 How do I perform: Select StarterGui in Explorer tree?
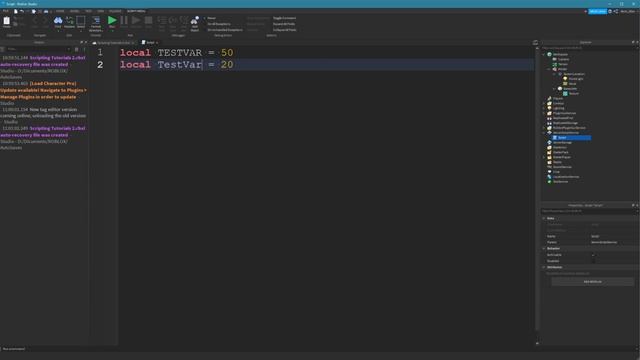560,147
